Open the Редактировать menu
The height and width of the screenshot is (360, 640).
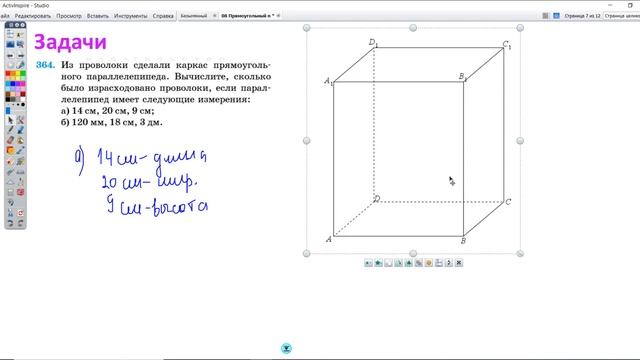click(33, 16)
